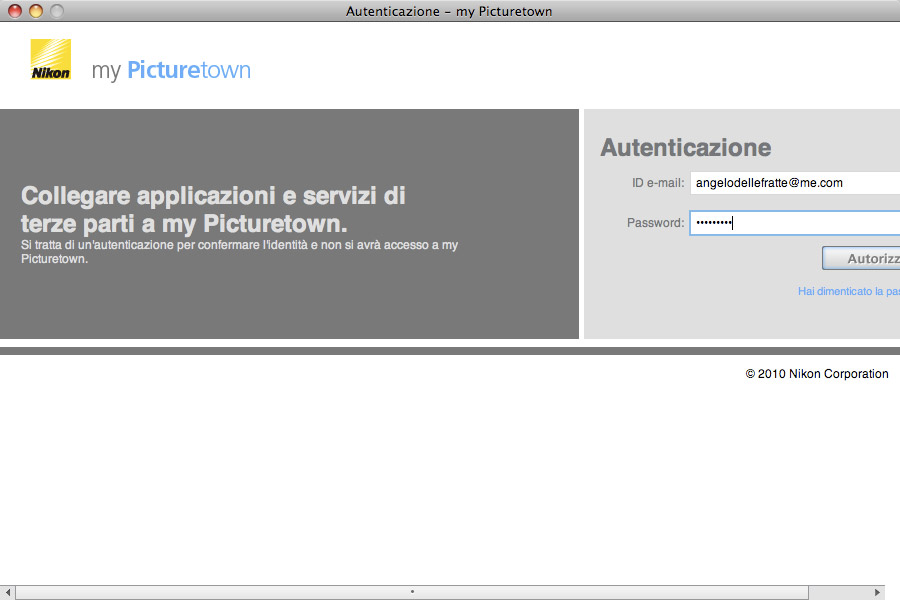
Task: Click the Autorizza button
Action: click(861, 258)
